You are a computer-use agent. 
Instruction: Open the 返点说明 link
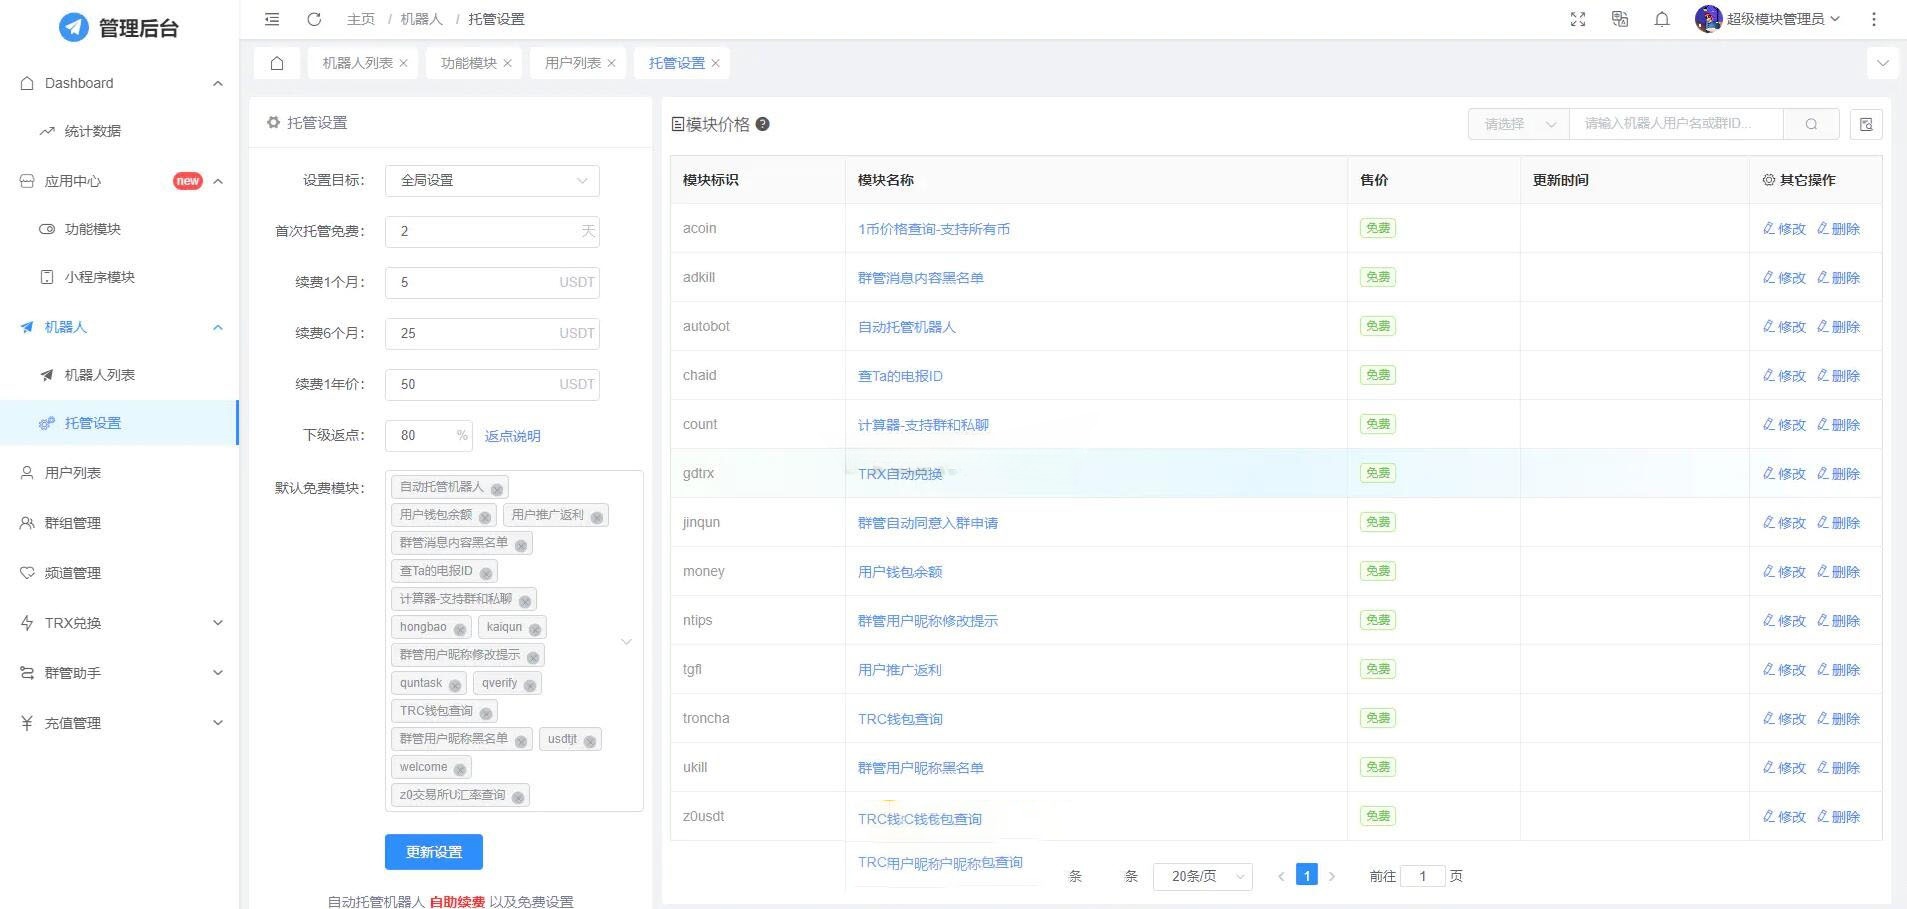tap(512, 435)
